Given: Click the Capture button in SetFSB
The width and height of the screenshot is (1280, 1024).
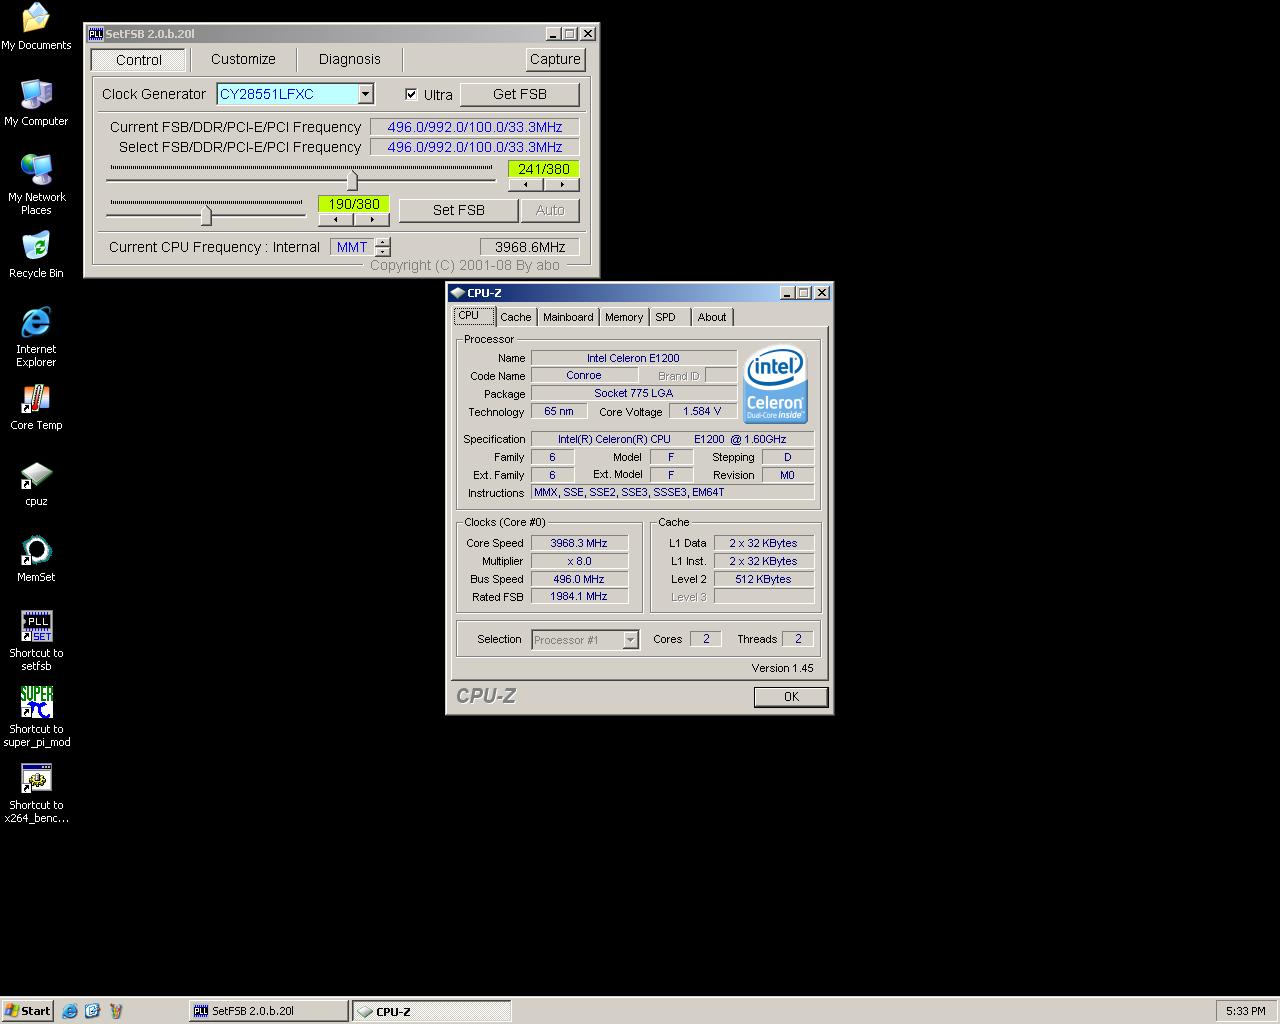Looking at the screenshot, I should point(555,59).
